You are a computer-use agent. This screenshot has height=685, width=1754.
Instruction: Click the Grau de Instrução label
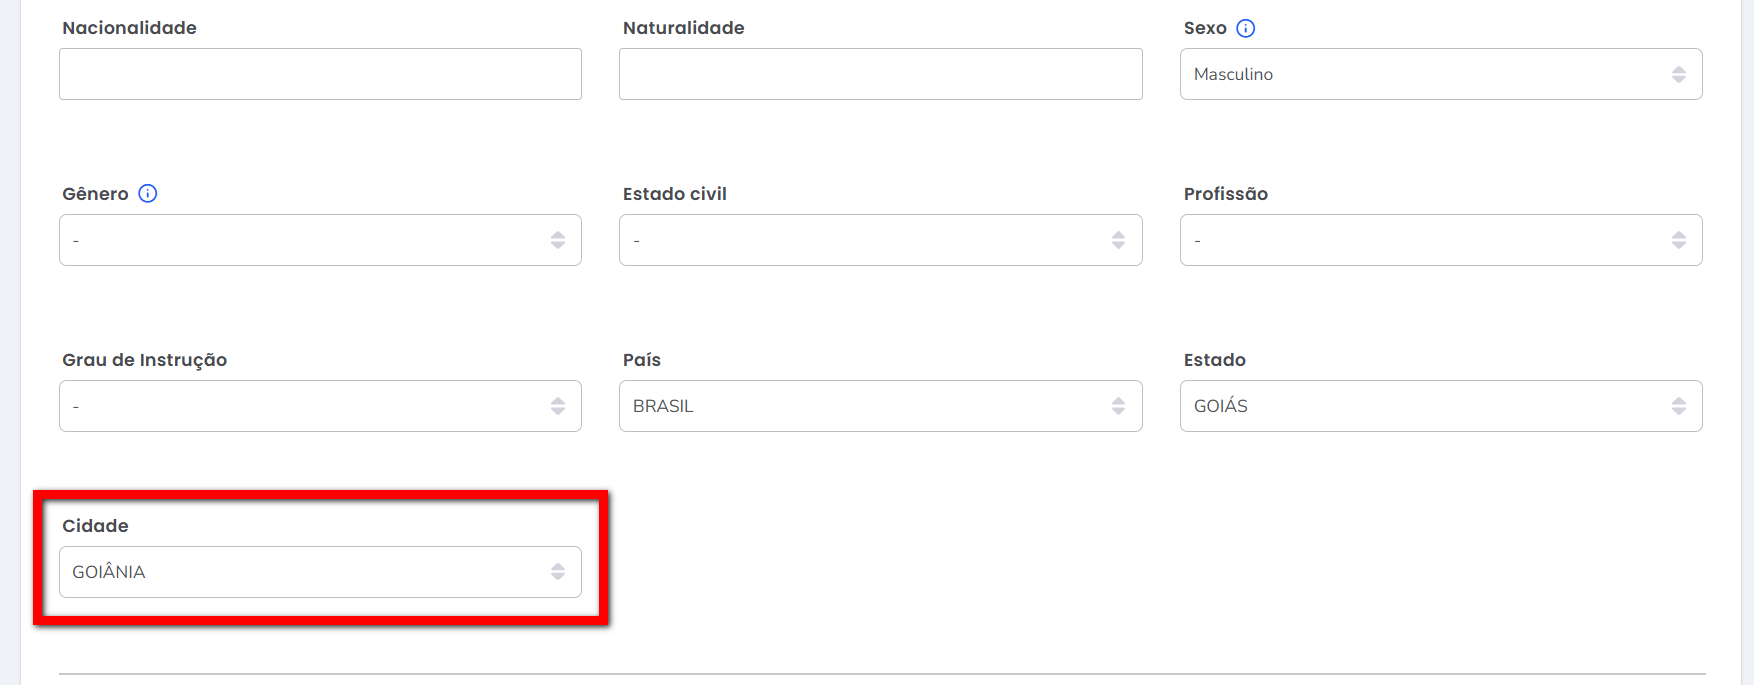click(144, 360)
